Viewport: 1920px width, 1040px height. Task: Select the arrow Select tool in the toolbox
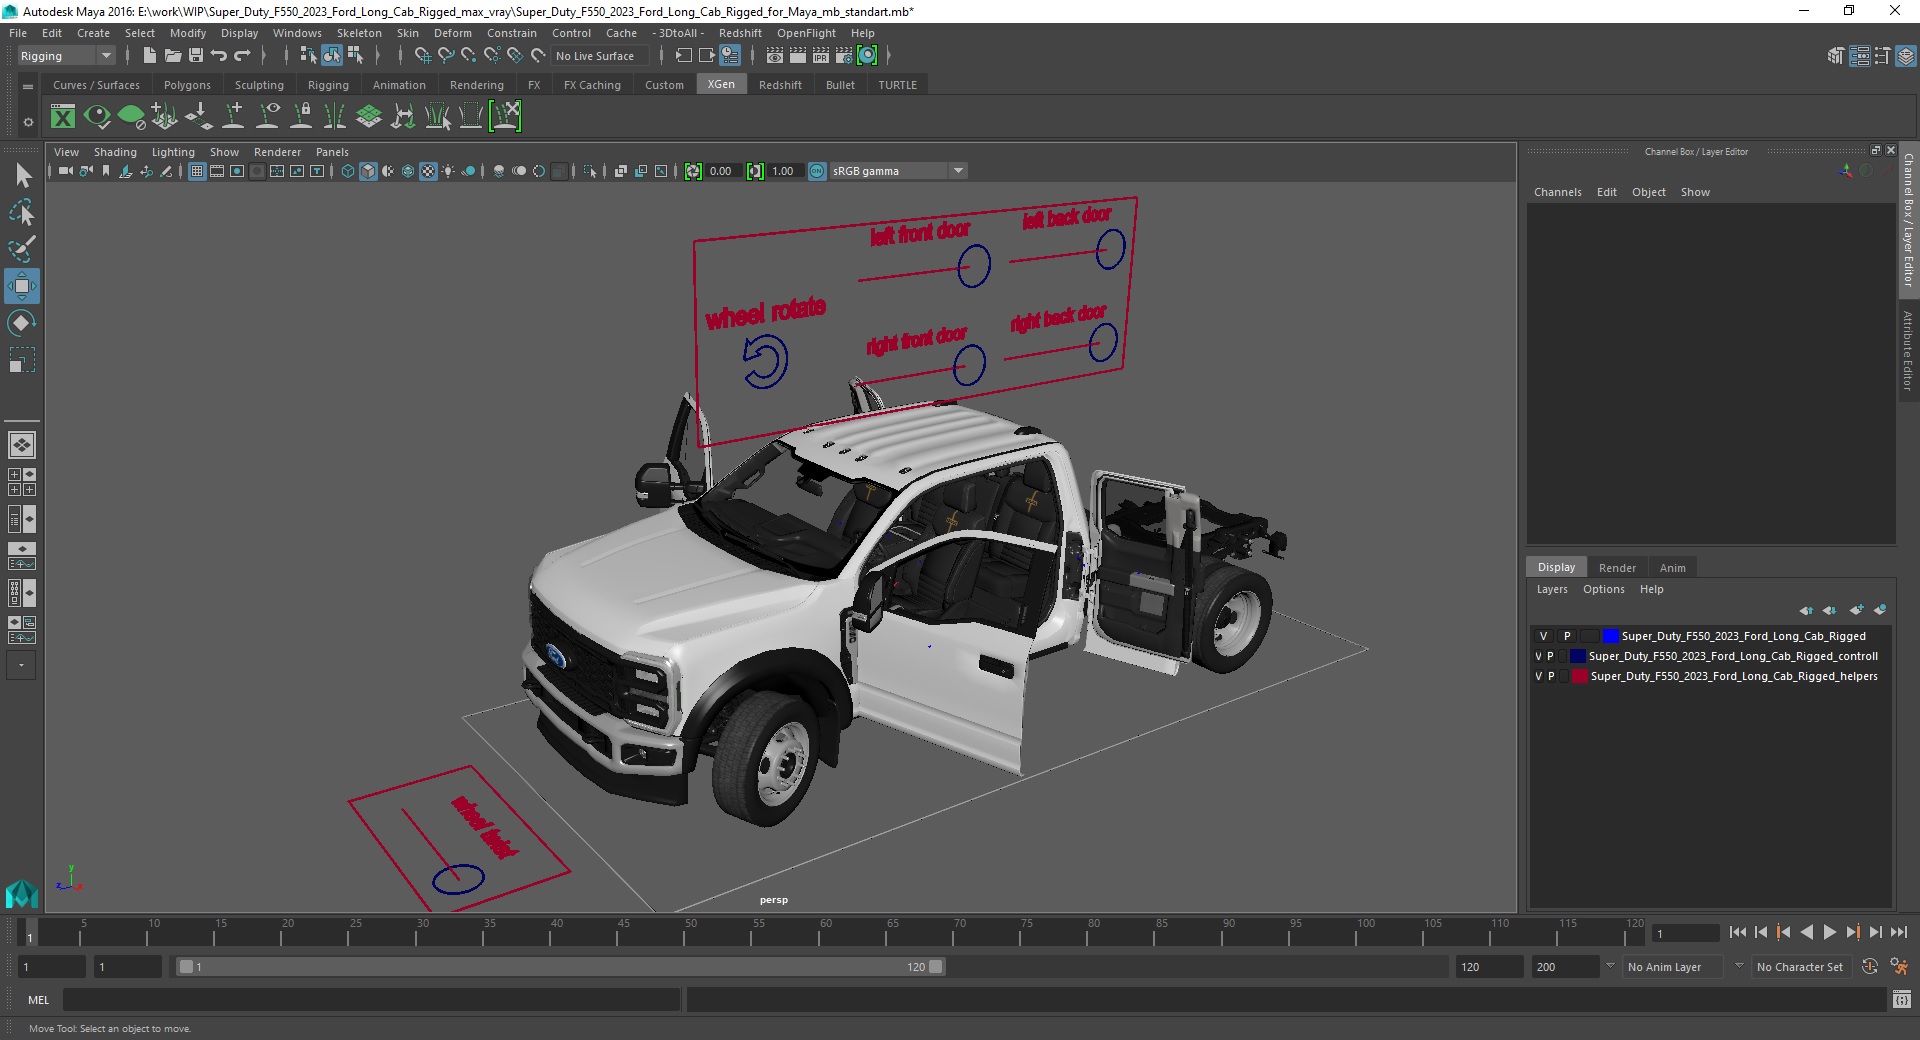pyautogui.click(x=22, y=176)
